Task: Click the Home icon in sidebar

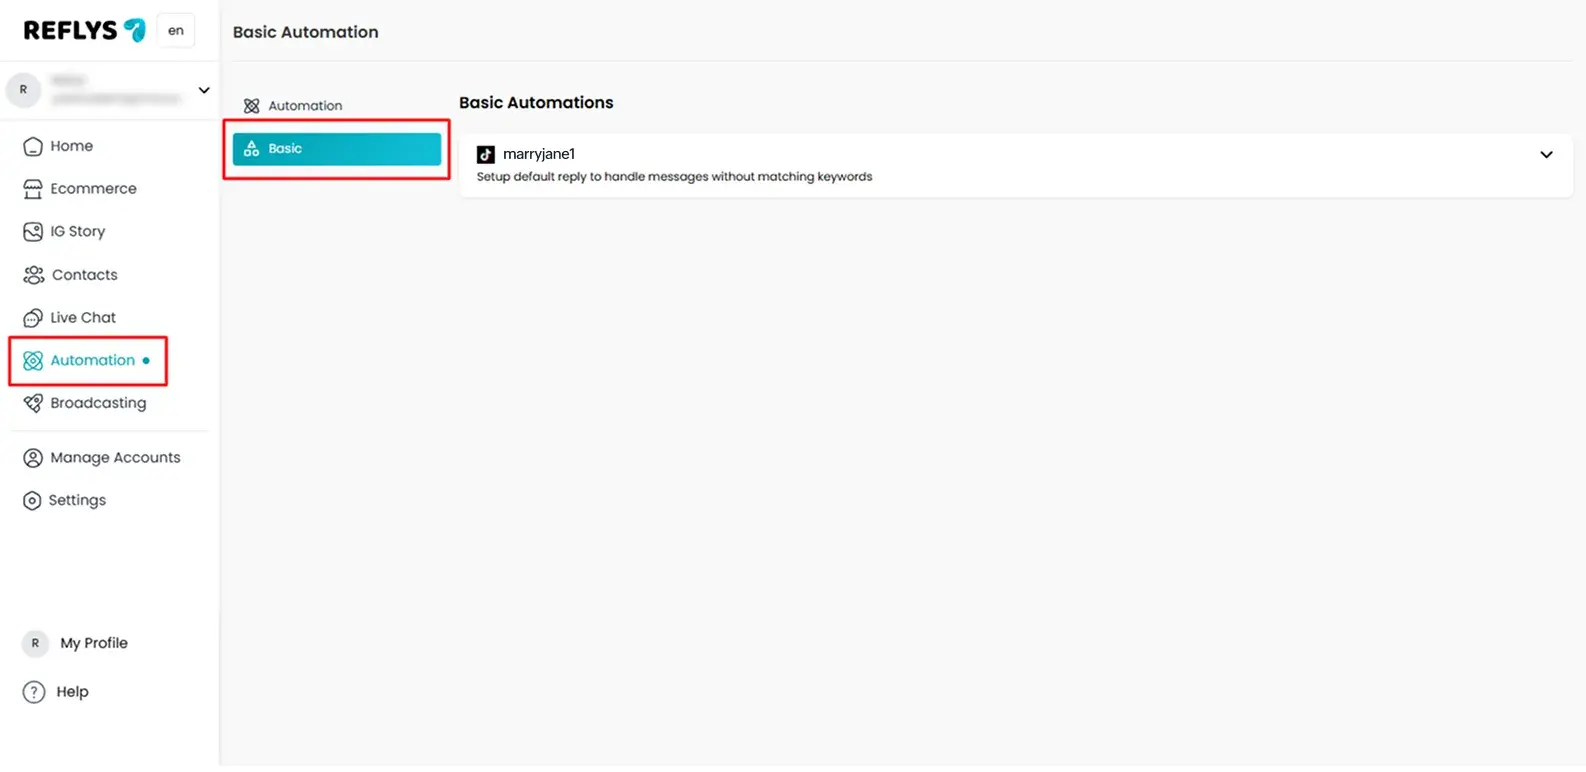Action: (33, 146)
